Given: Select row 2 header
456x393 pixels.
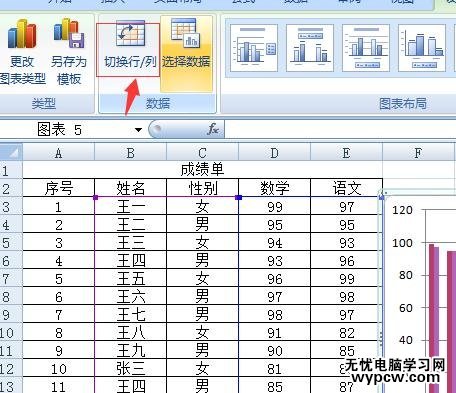Looking at the screenshot, I should pyautogui.click(x=11, y=188).
